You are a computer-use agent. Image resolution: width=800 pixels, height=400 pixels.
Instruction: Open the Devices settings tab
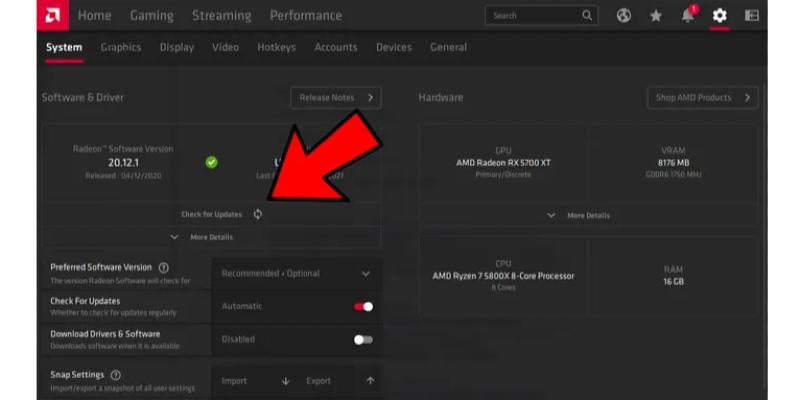pos(394,47)
